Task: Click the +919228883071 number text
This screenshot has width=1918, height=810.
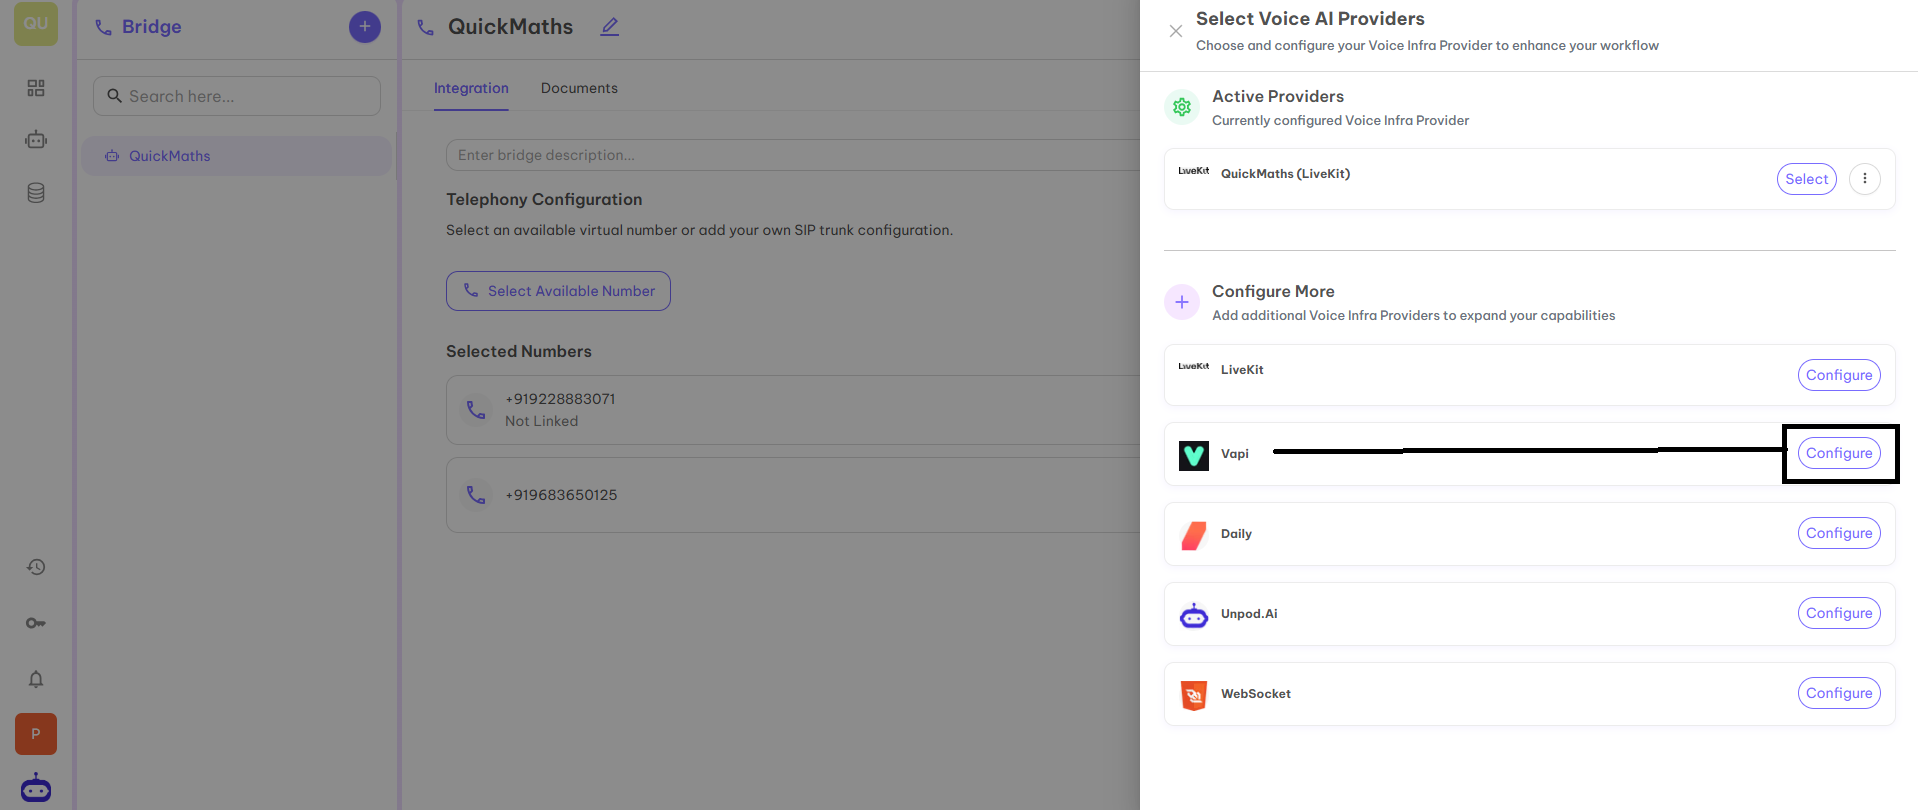Action: click(560, 399)
